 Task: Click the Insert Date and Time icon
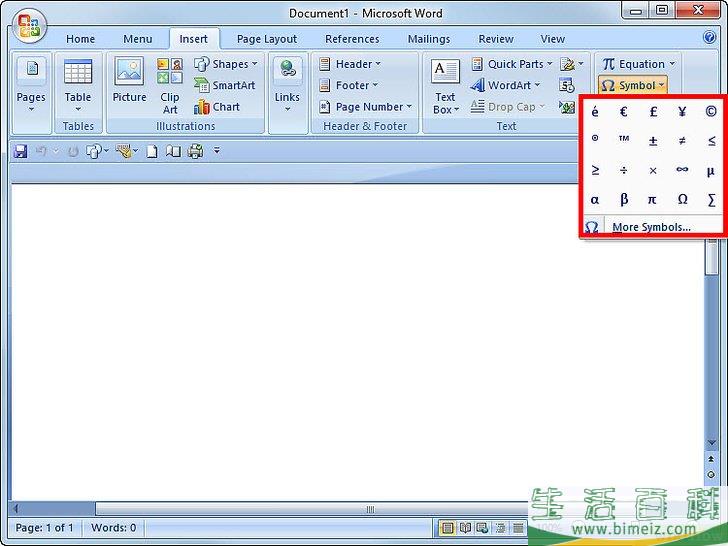(x=567, y=85)
